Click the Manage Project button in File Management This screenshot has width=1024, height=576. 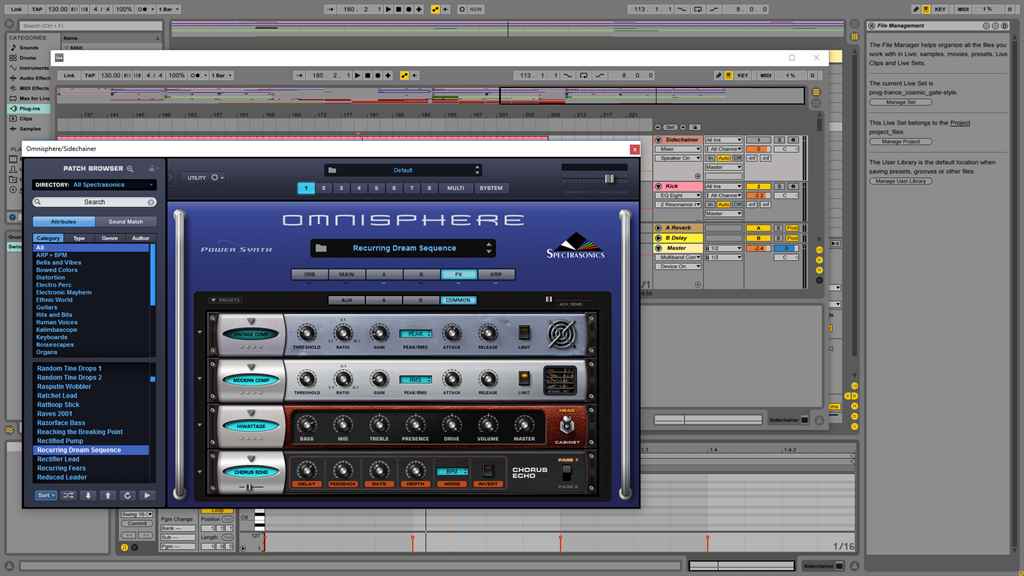901,142
